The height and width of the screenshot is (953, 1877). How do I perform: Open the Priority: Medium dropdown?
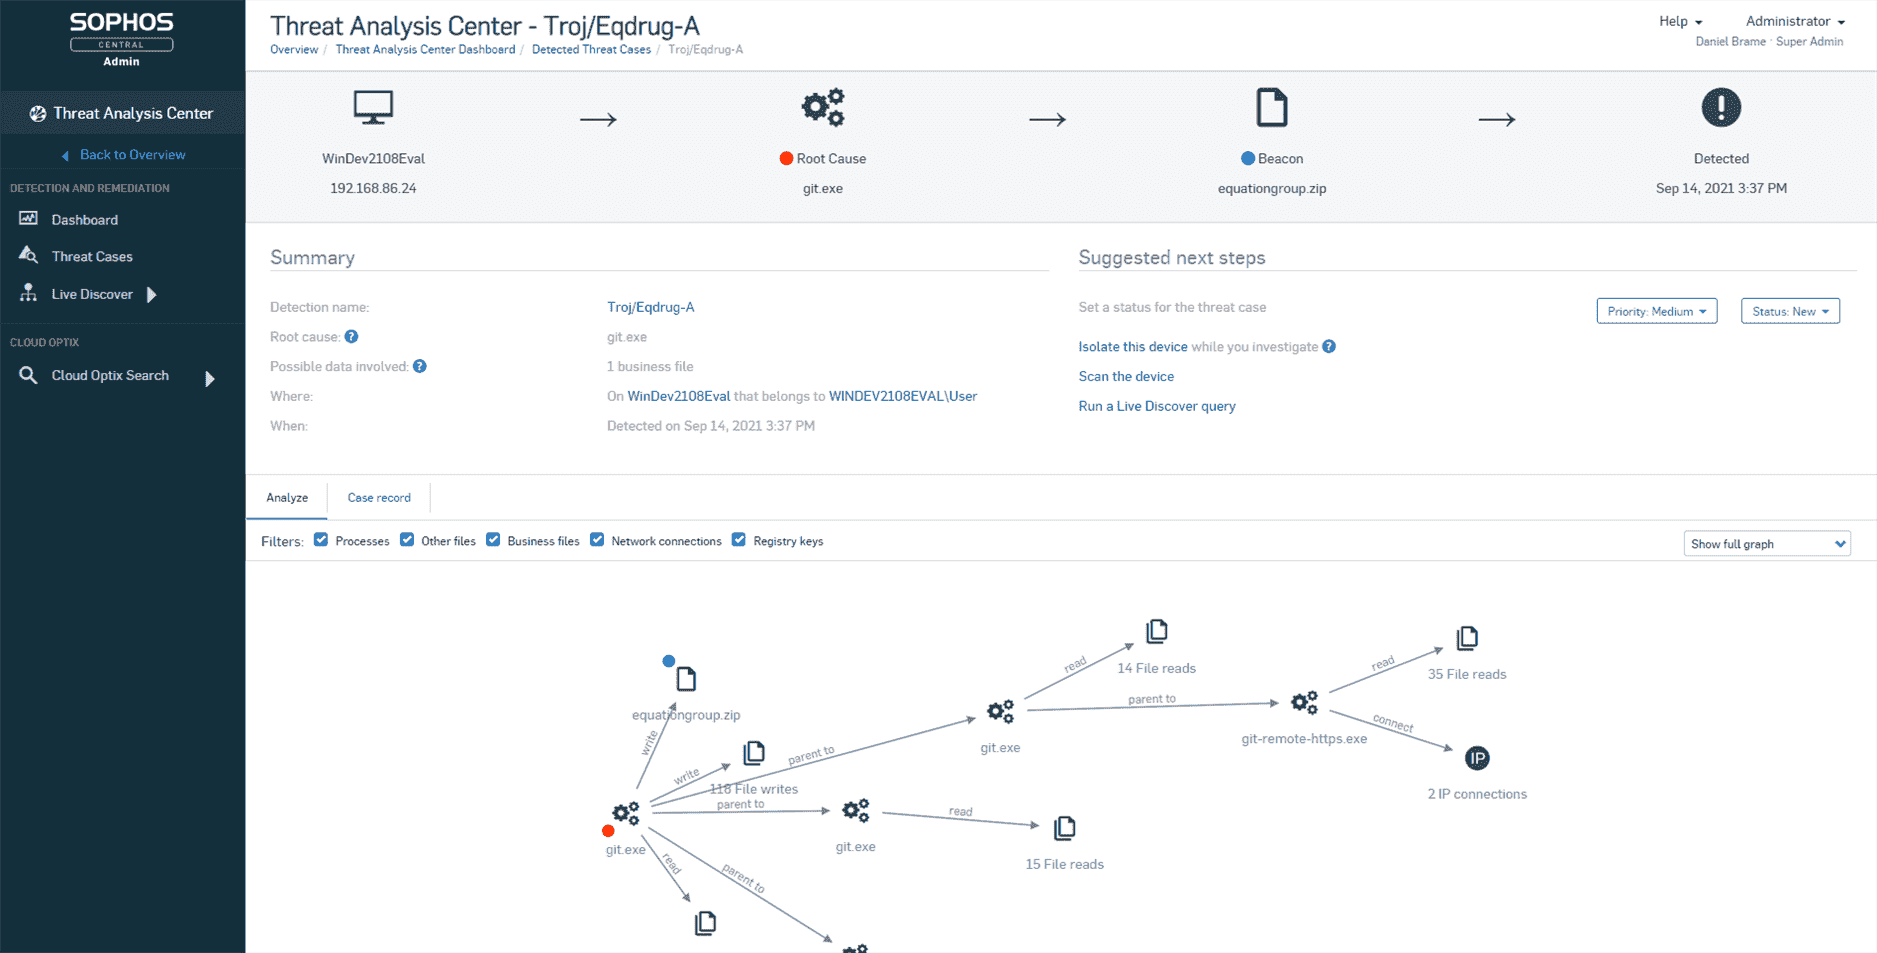pos(1657,311)
